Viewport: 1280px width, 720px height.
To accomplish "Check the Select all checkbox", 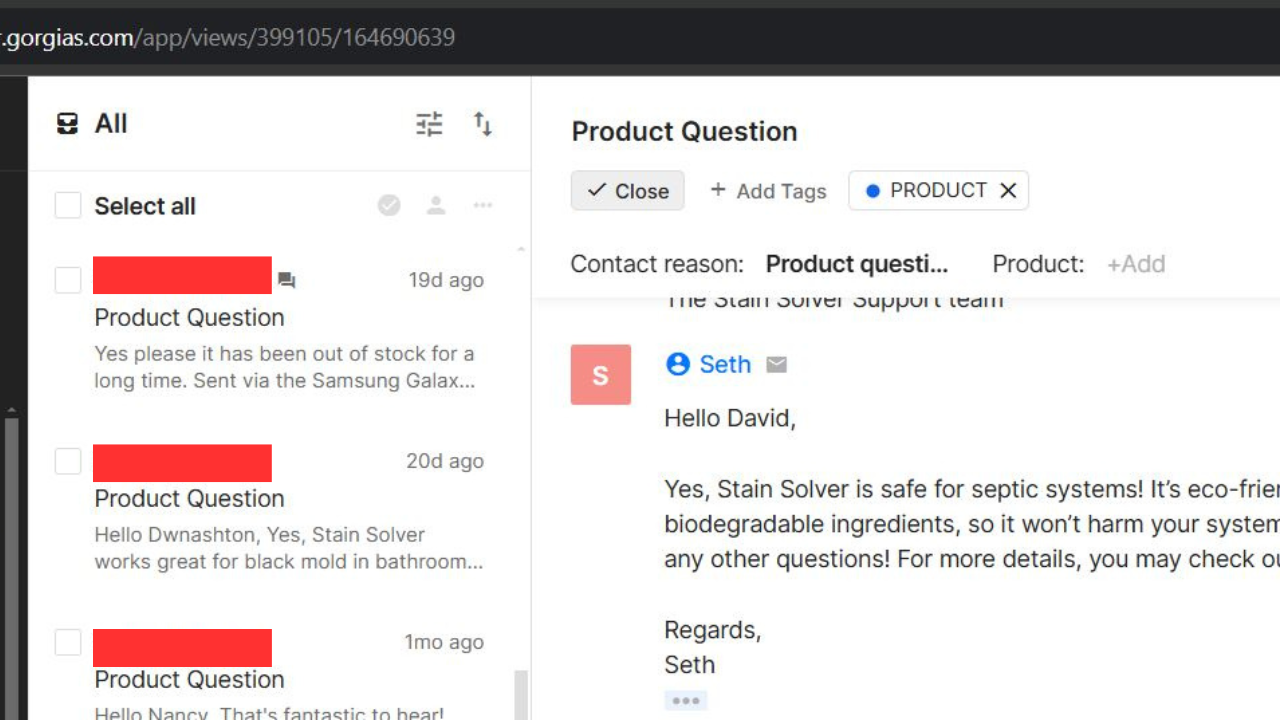I will coord(68,206).
